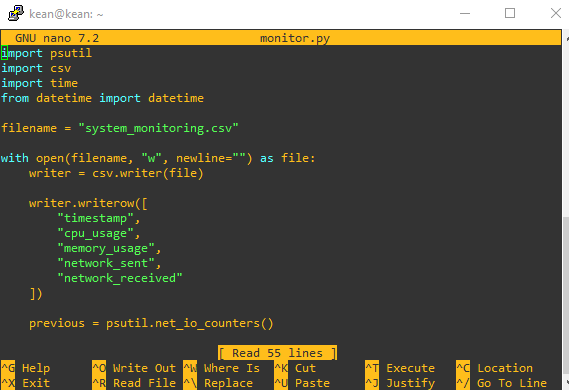Screen dimensions: 569x390
Task: Click the 'writer = csv.writer(file)' line
Action: pos(116,173)
